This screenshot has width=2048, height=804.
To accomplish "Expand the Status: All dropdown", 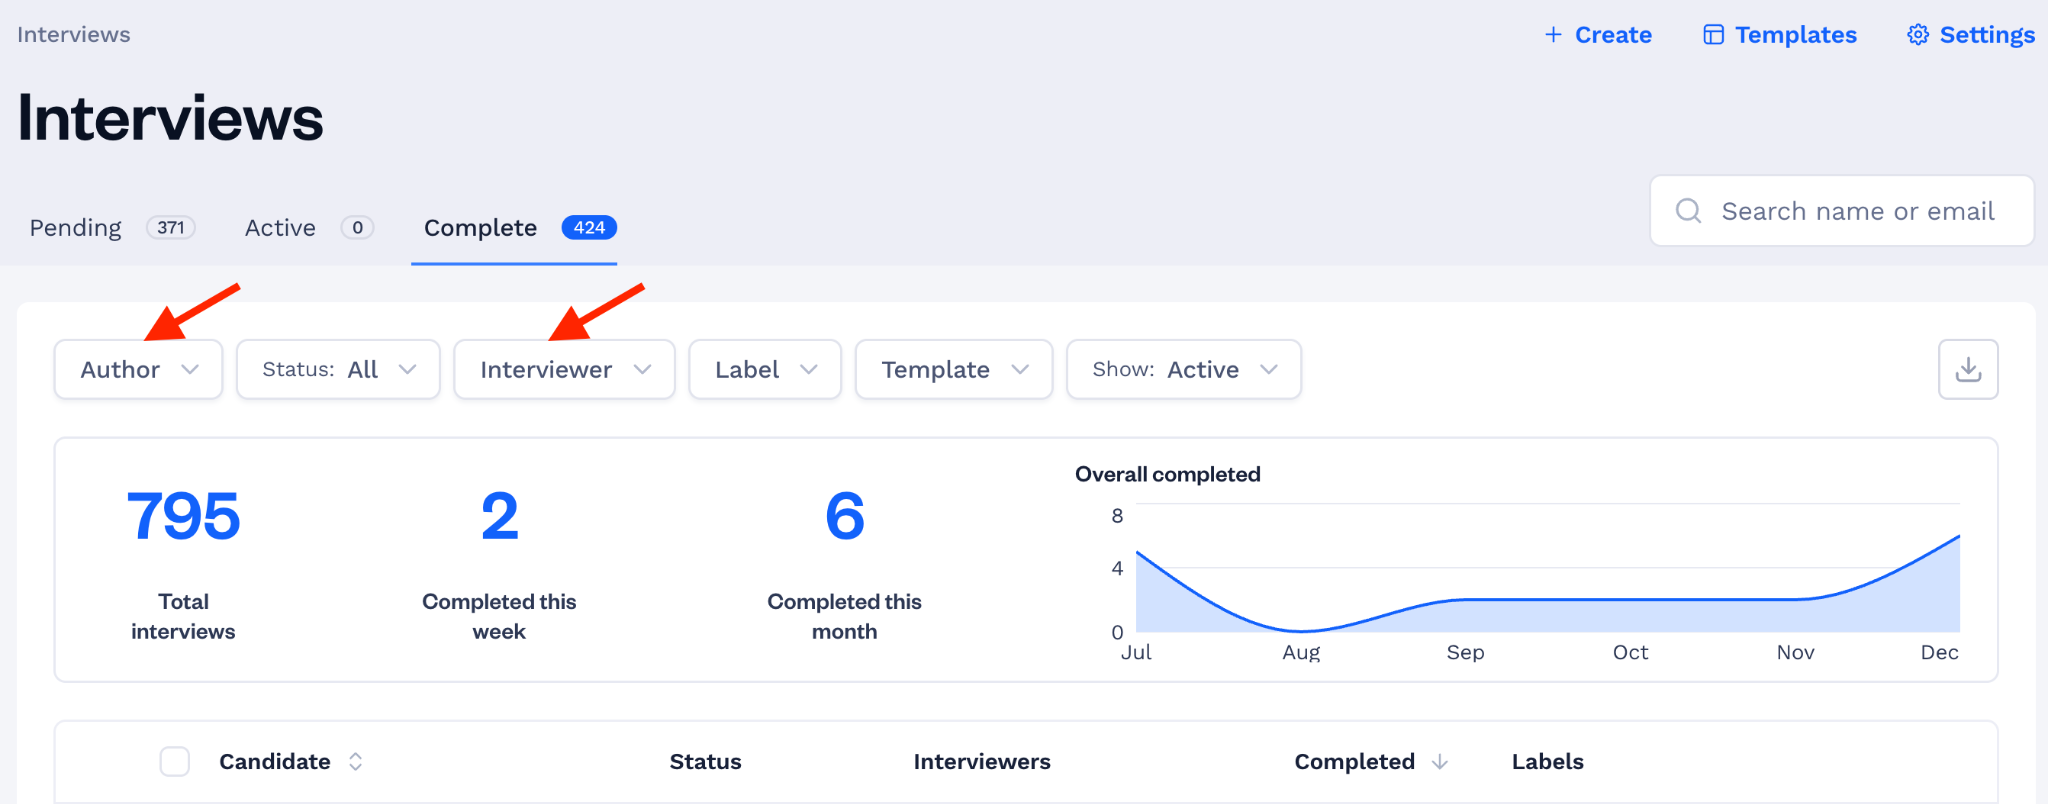I will click(x=338, y=370).
